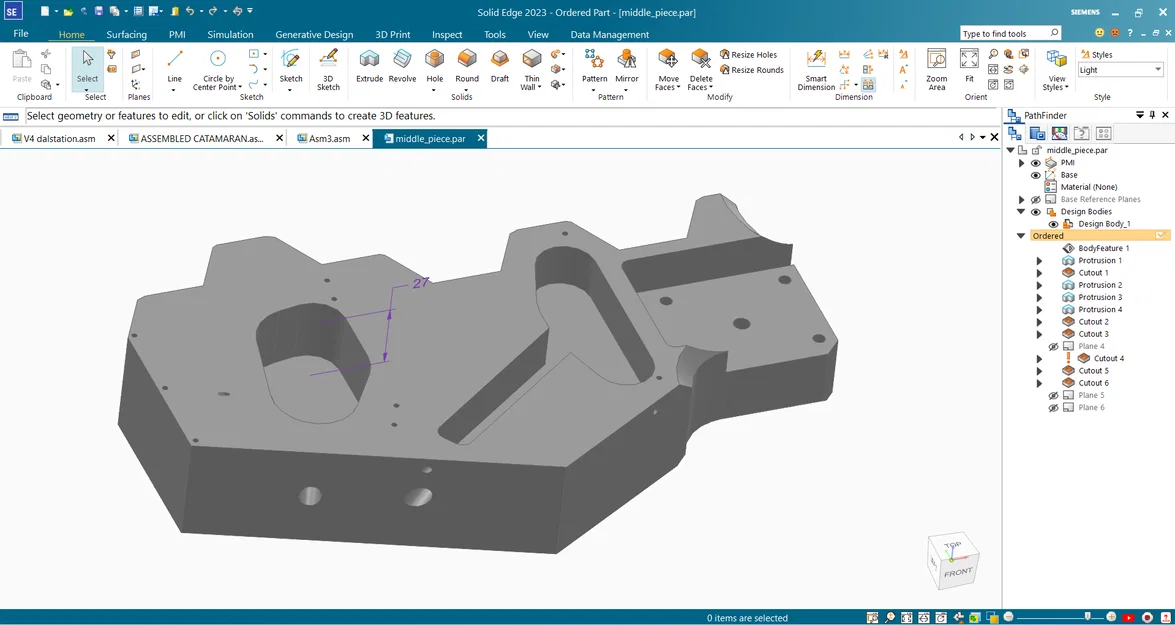
Task: Toggle visibility of Base node
Action: 1036,175
